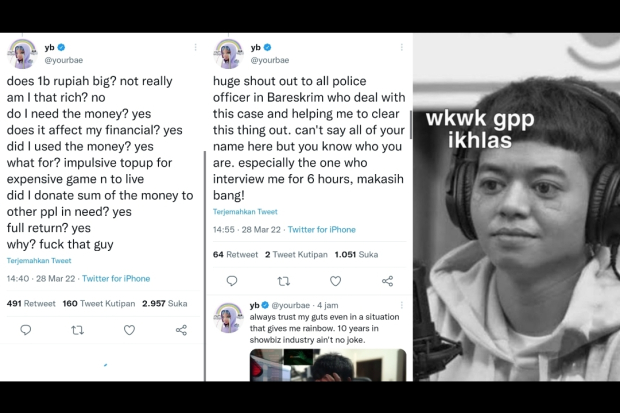
Task: Click the retweet icon under the Bareskrim tweet
Action: [x=283, y=281]
